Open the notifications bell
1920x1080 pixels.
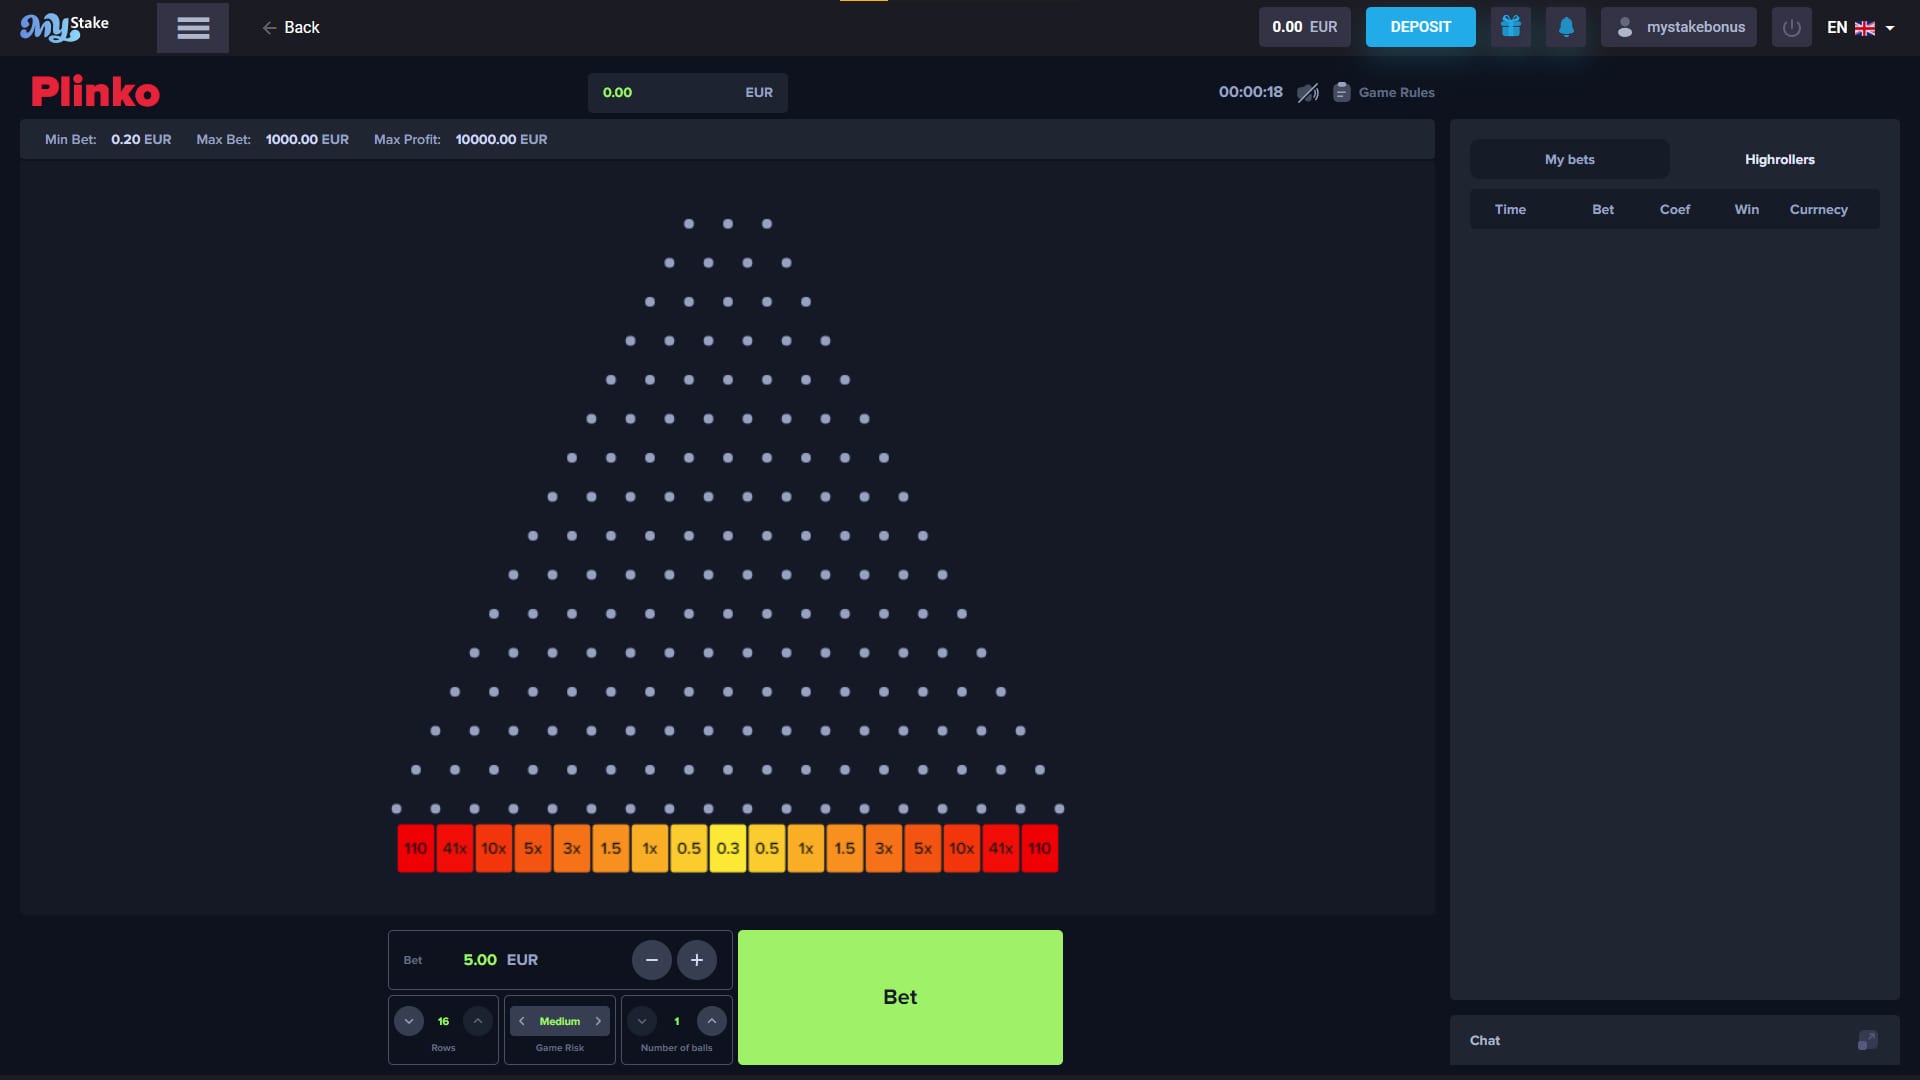pyautogui.click(x=1566, y=27)
